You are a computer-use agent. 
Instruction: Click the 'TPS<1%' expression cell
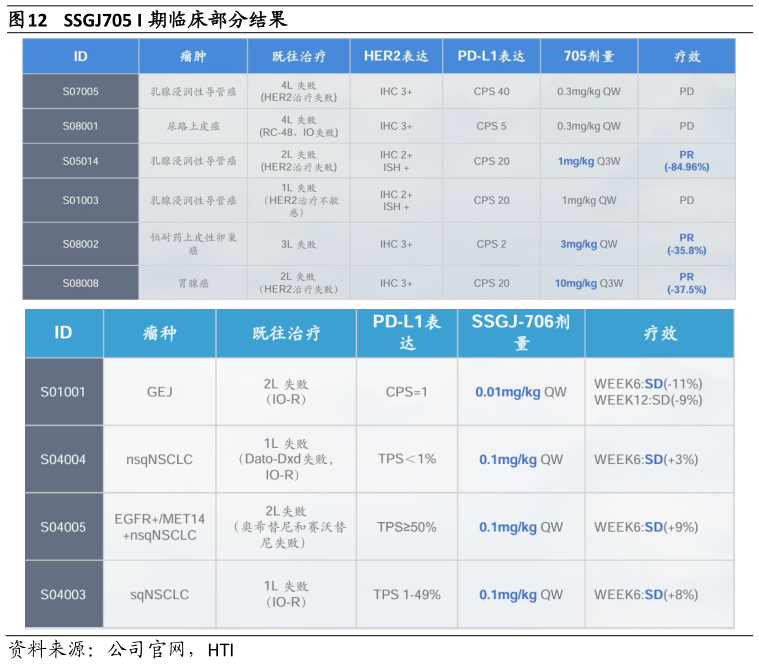pos(407,459)
